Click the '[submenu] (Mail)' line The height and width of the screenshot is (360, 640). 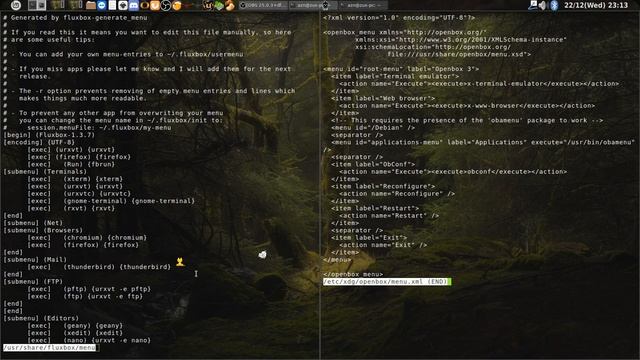pos(35,260)
